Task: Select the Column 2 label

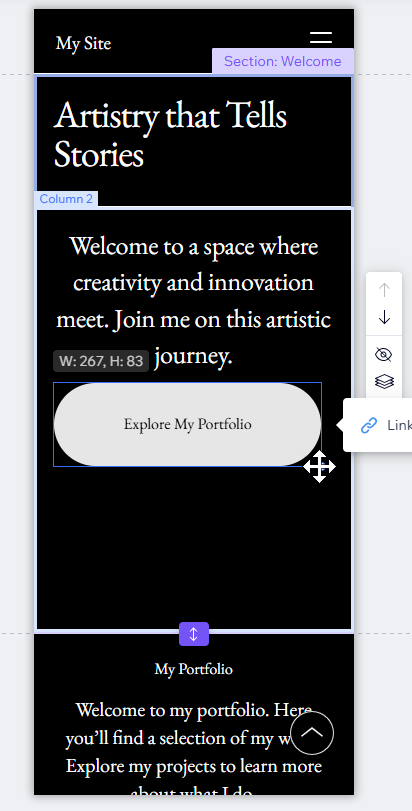Action: click(x=66, y=199)
